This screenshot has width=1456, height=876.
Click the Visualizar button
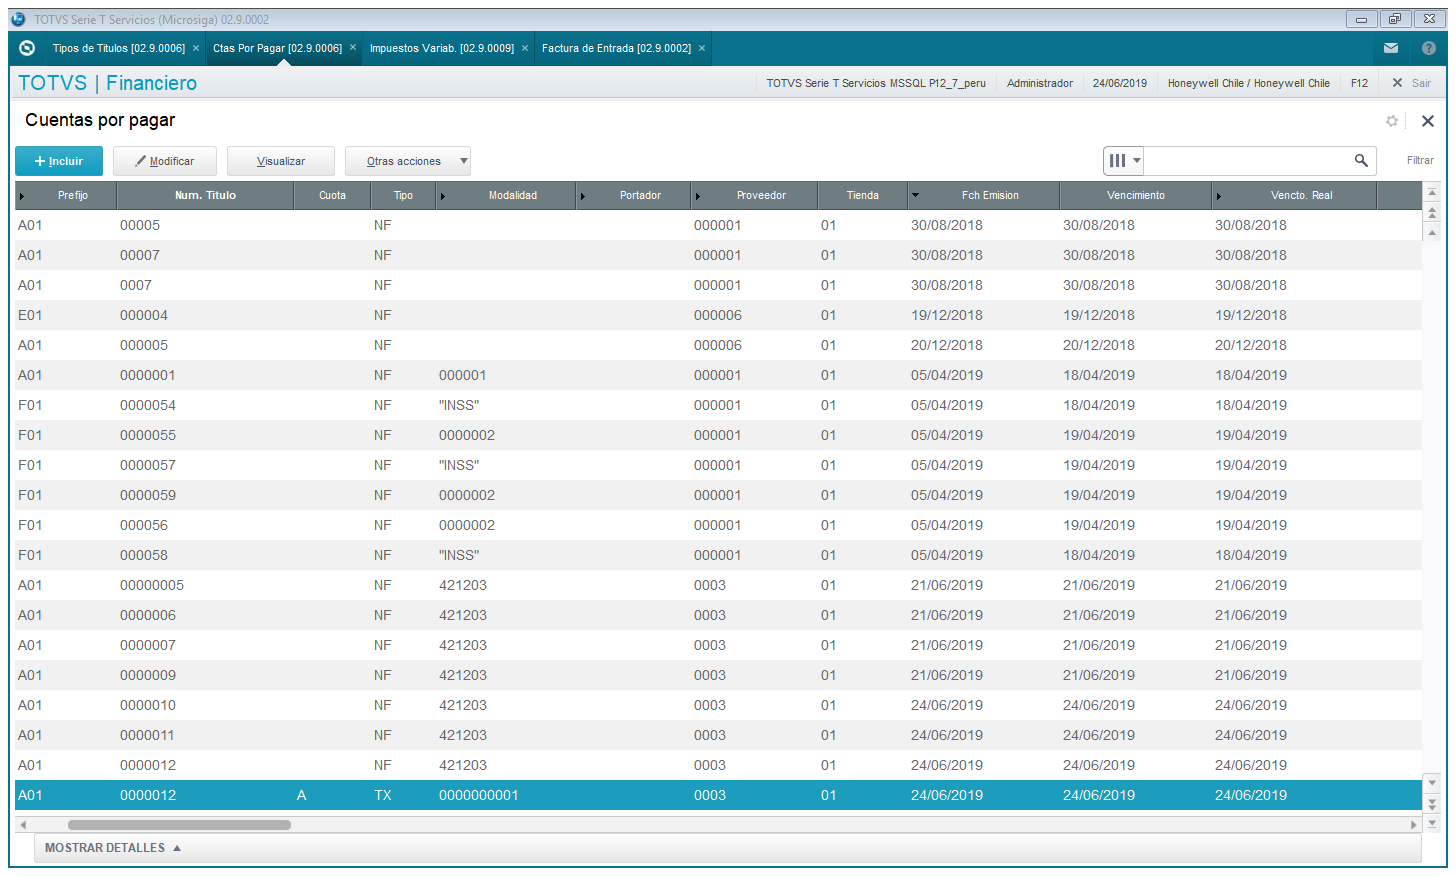click(x=281, y=161)
